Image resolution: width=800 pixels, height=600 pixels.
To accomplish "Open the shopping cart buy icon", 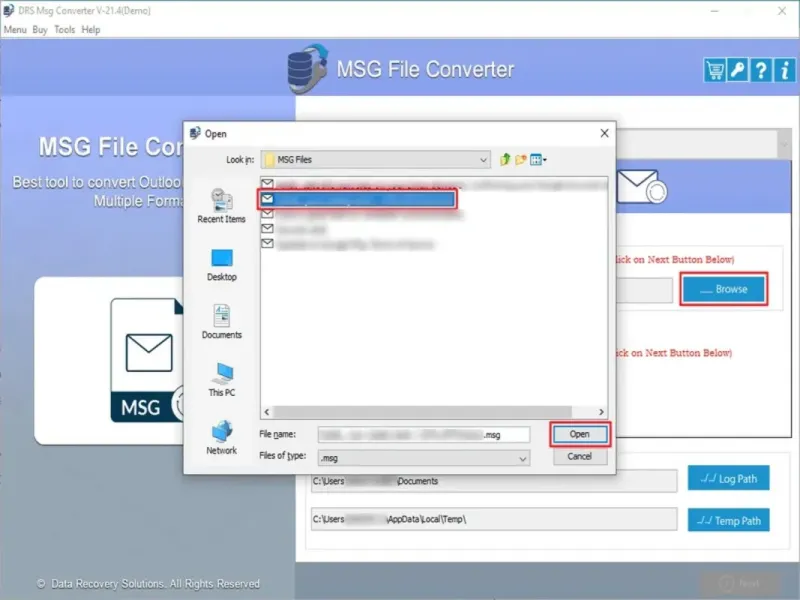I will coord(714,70).
